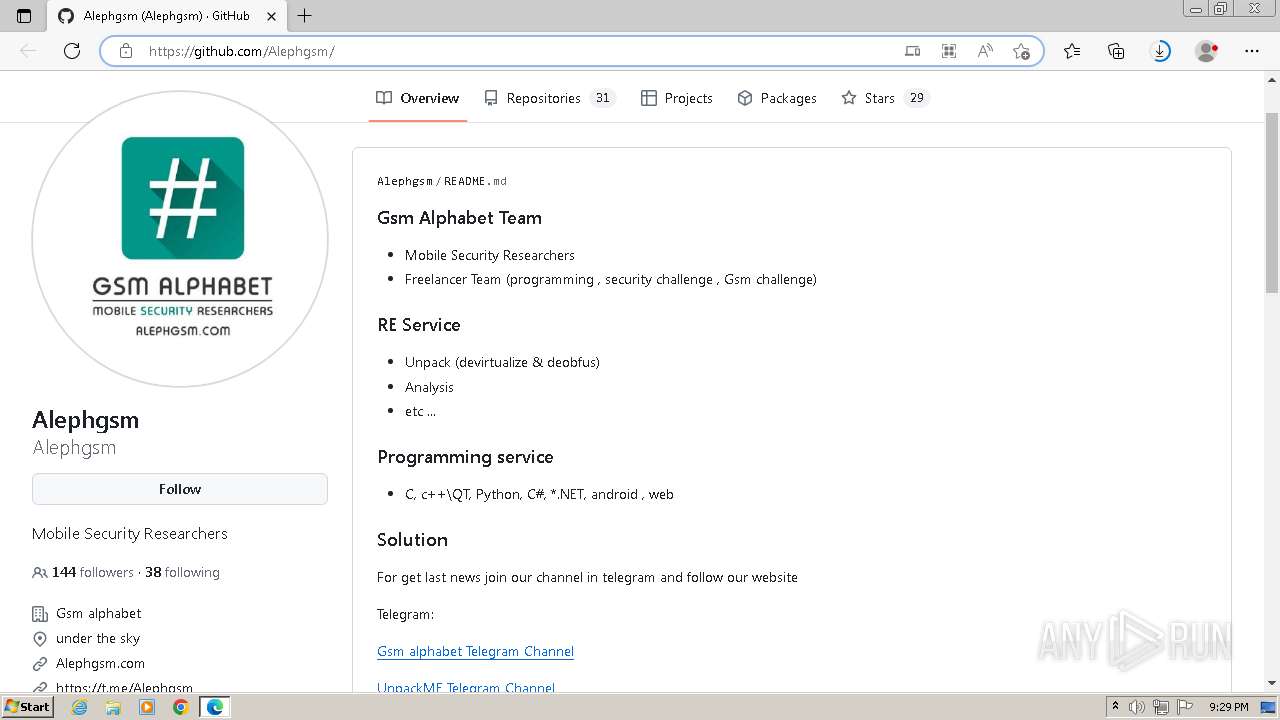The height and width of the screenshot is (720, 1280).
Task: Open File Explorer from taskbar
Action: pos(113,707)
